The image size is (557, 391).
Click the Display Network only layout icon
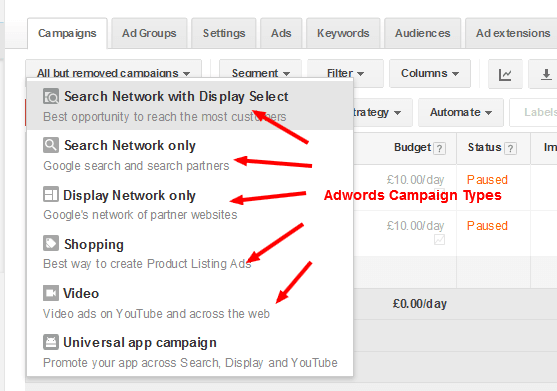51,194
